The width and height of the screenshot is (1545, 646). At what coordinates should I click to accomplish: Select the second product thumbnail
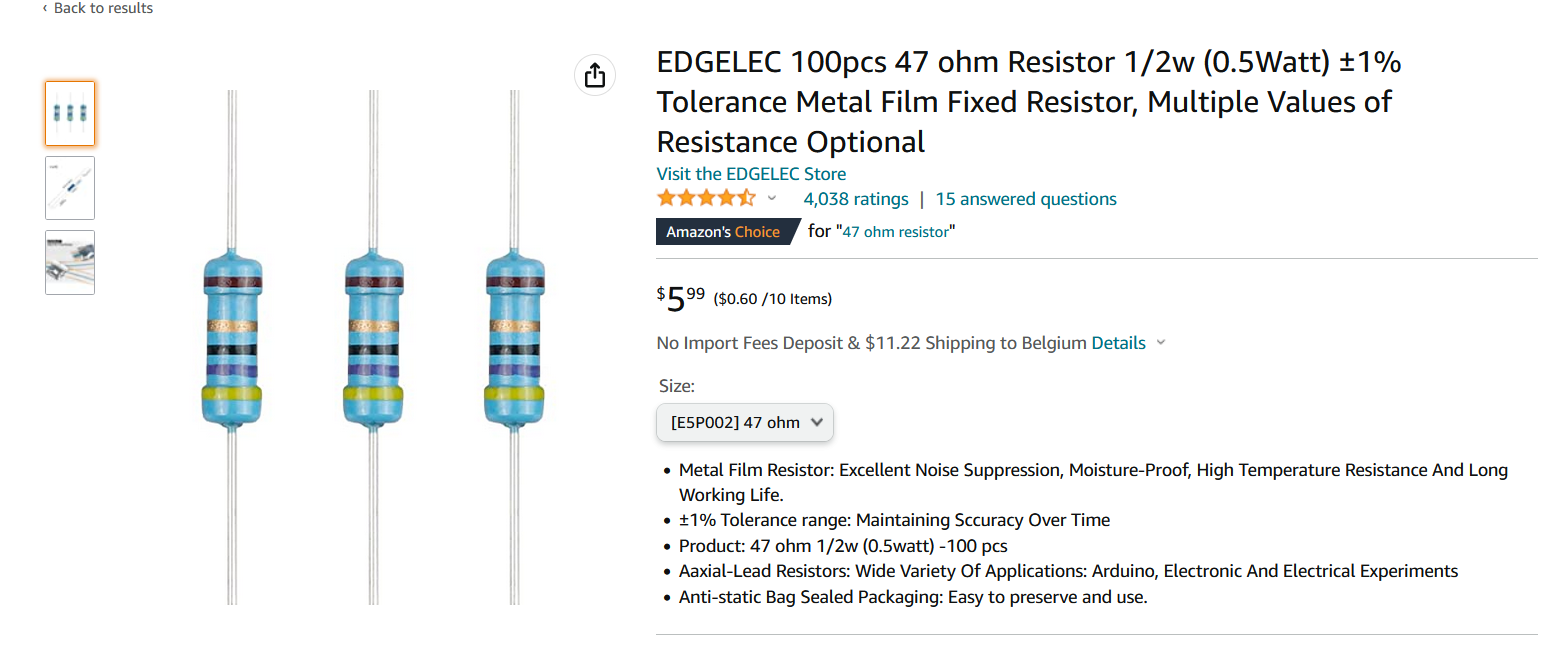pos(70,188)
